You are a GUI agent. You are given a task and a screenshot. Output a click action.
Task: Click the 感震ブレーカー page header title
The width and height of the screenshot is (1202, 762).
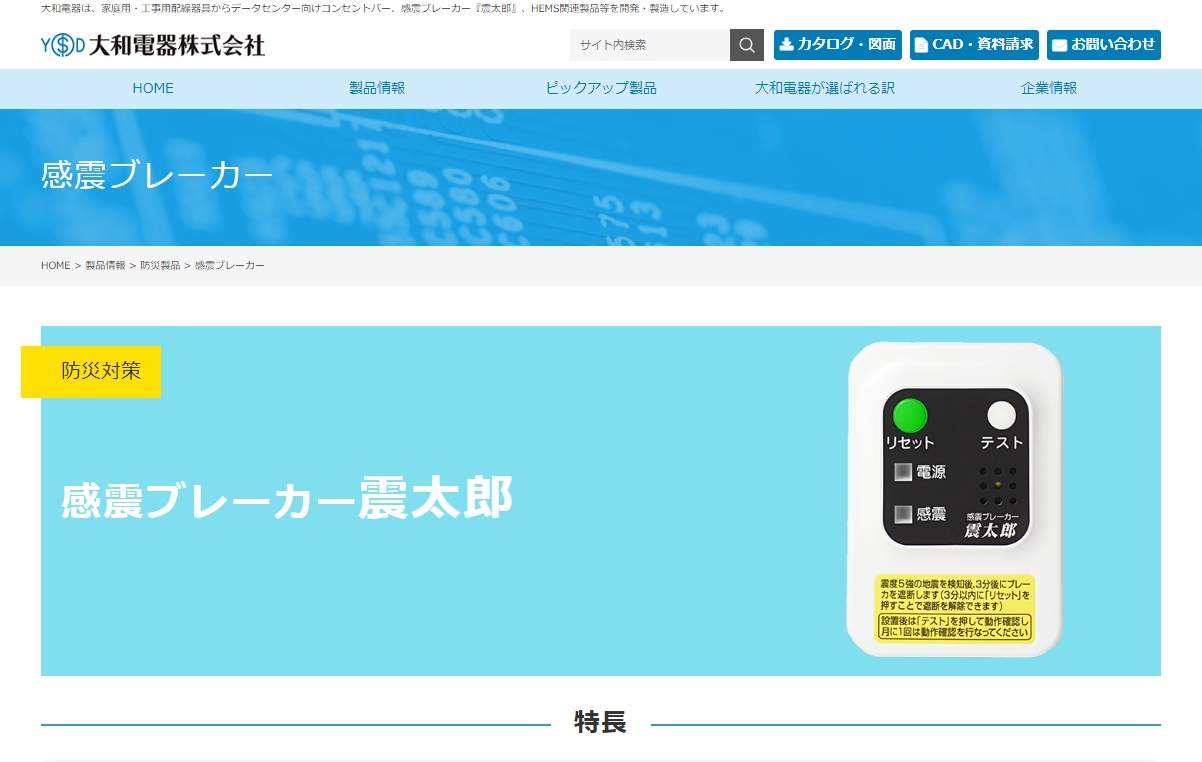click(157, 176)
